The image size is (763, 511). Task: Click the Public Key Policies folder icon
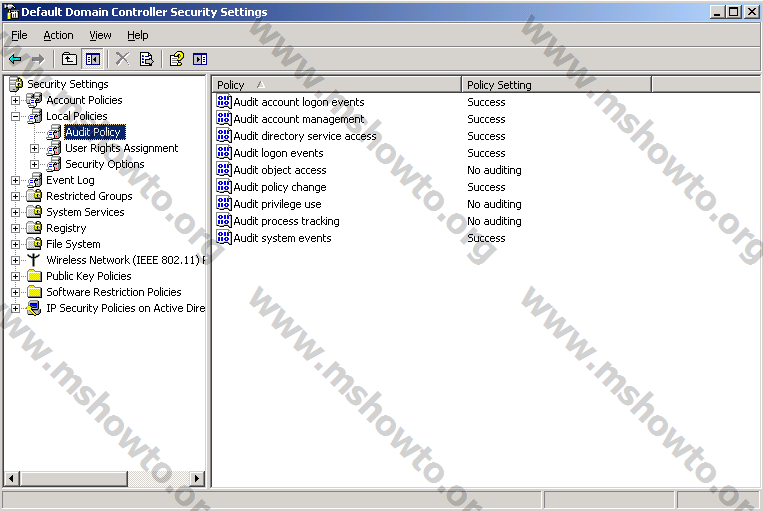click(x=35, y=276)
